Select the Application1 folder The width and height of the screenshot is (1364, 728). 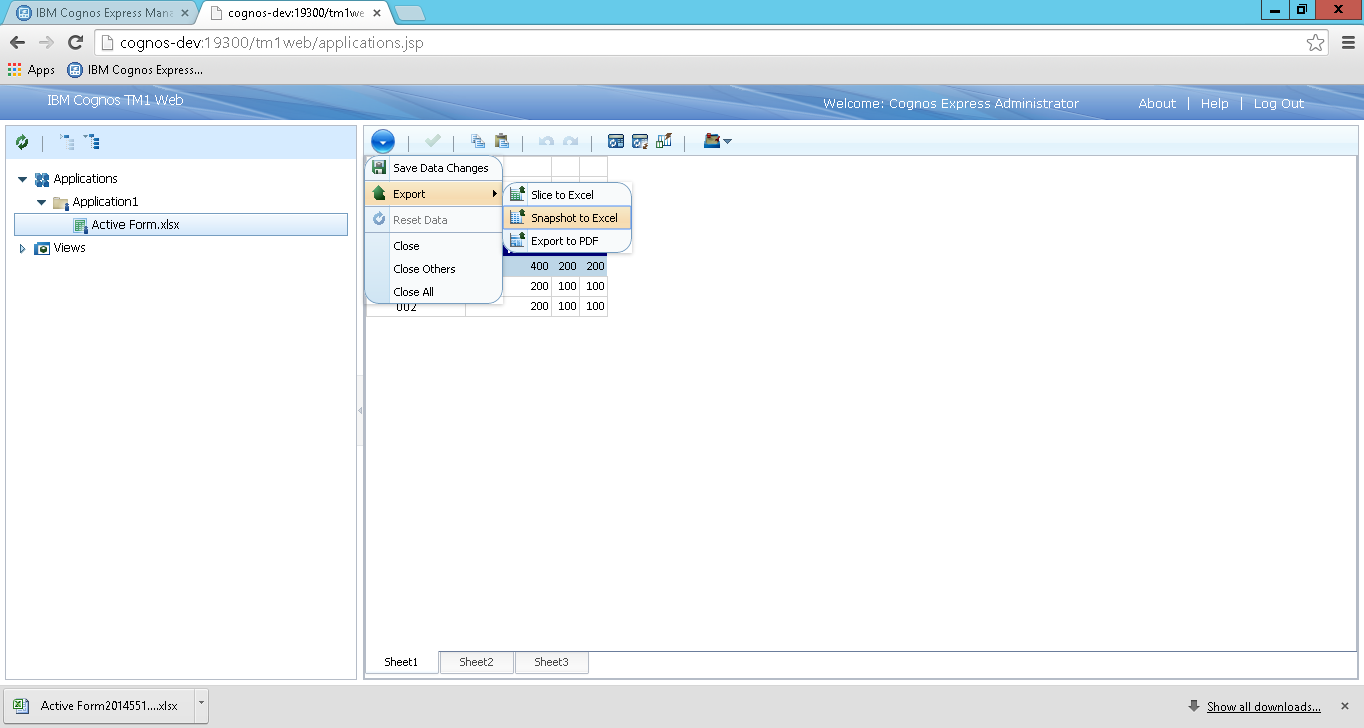click(105, 202)
